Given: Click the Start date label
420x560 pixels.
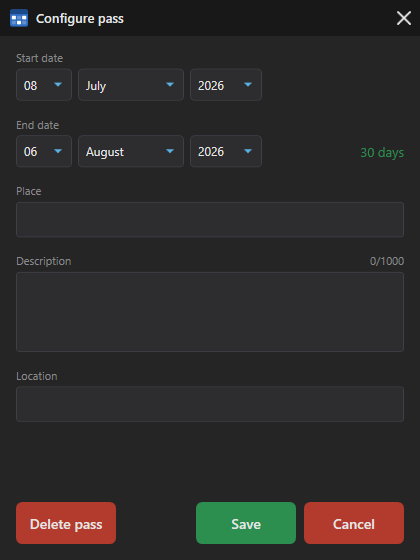Looking at the screenshot, I should pyautogui.click(x=39, y=58).
